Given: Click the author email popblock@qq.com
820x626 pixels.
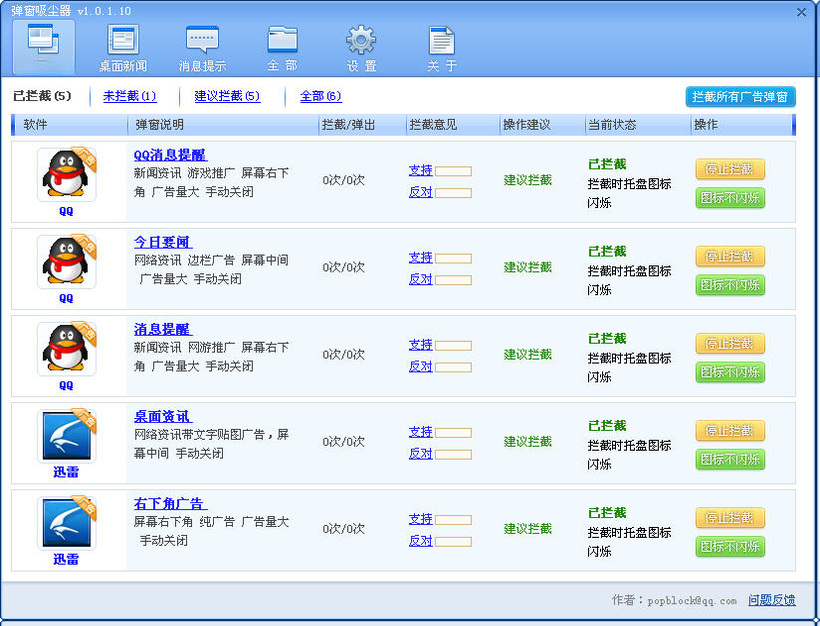Looking at the screenshot, I should [692, 601].
